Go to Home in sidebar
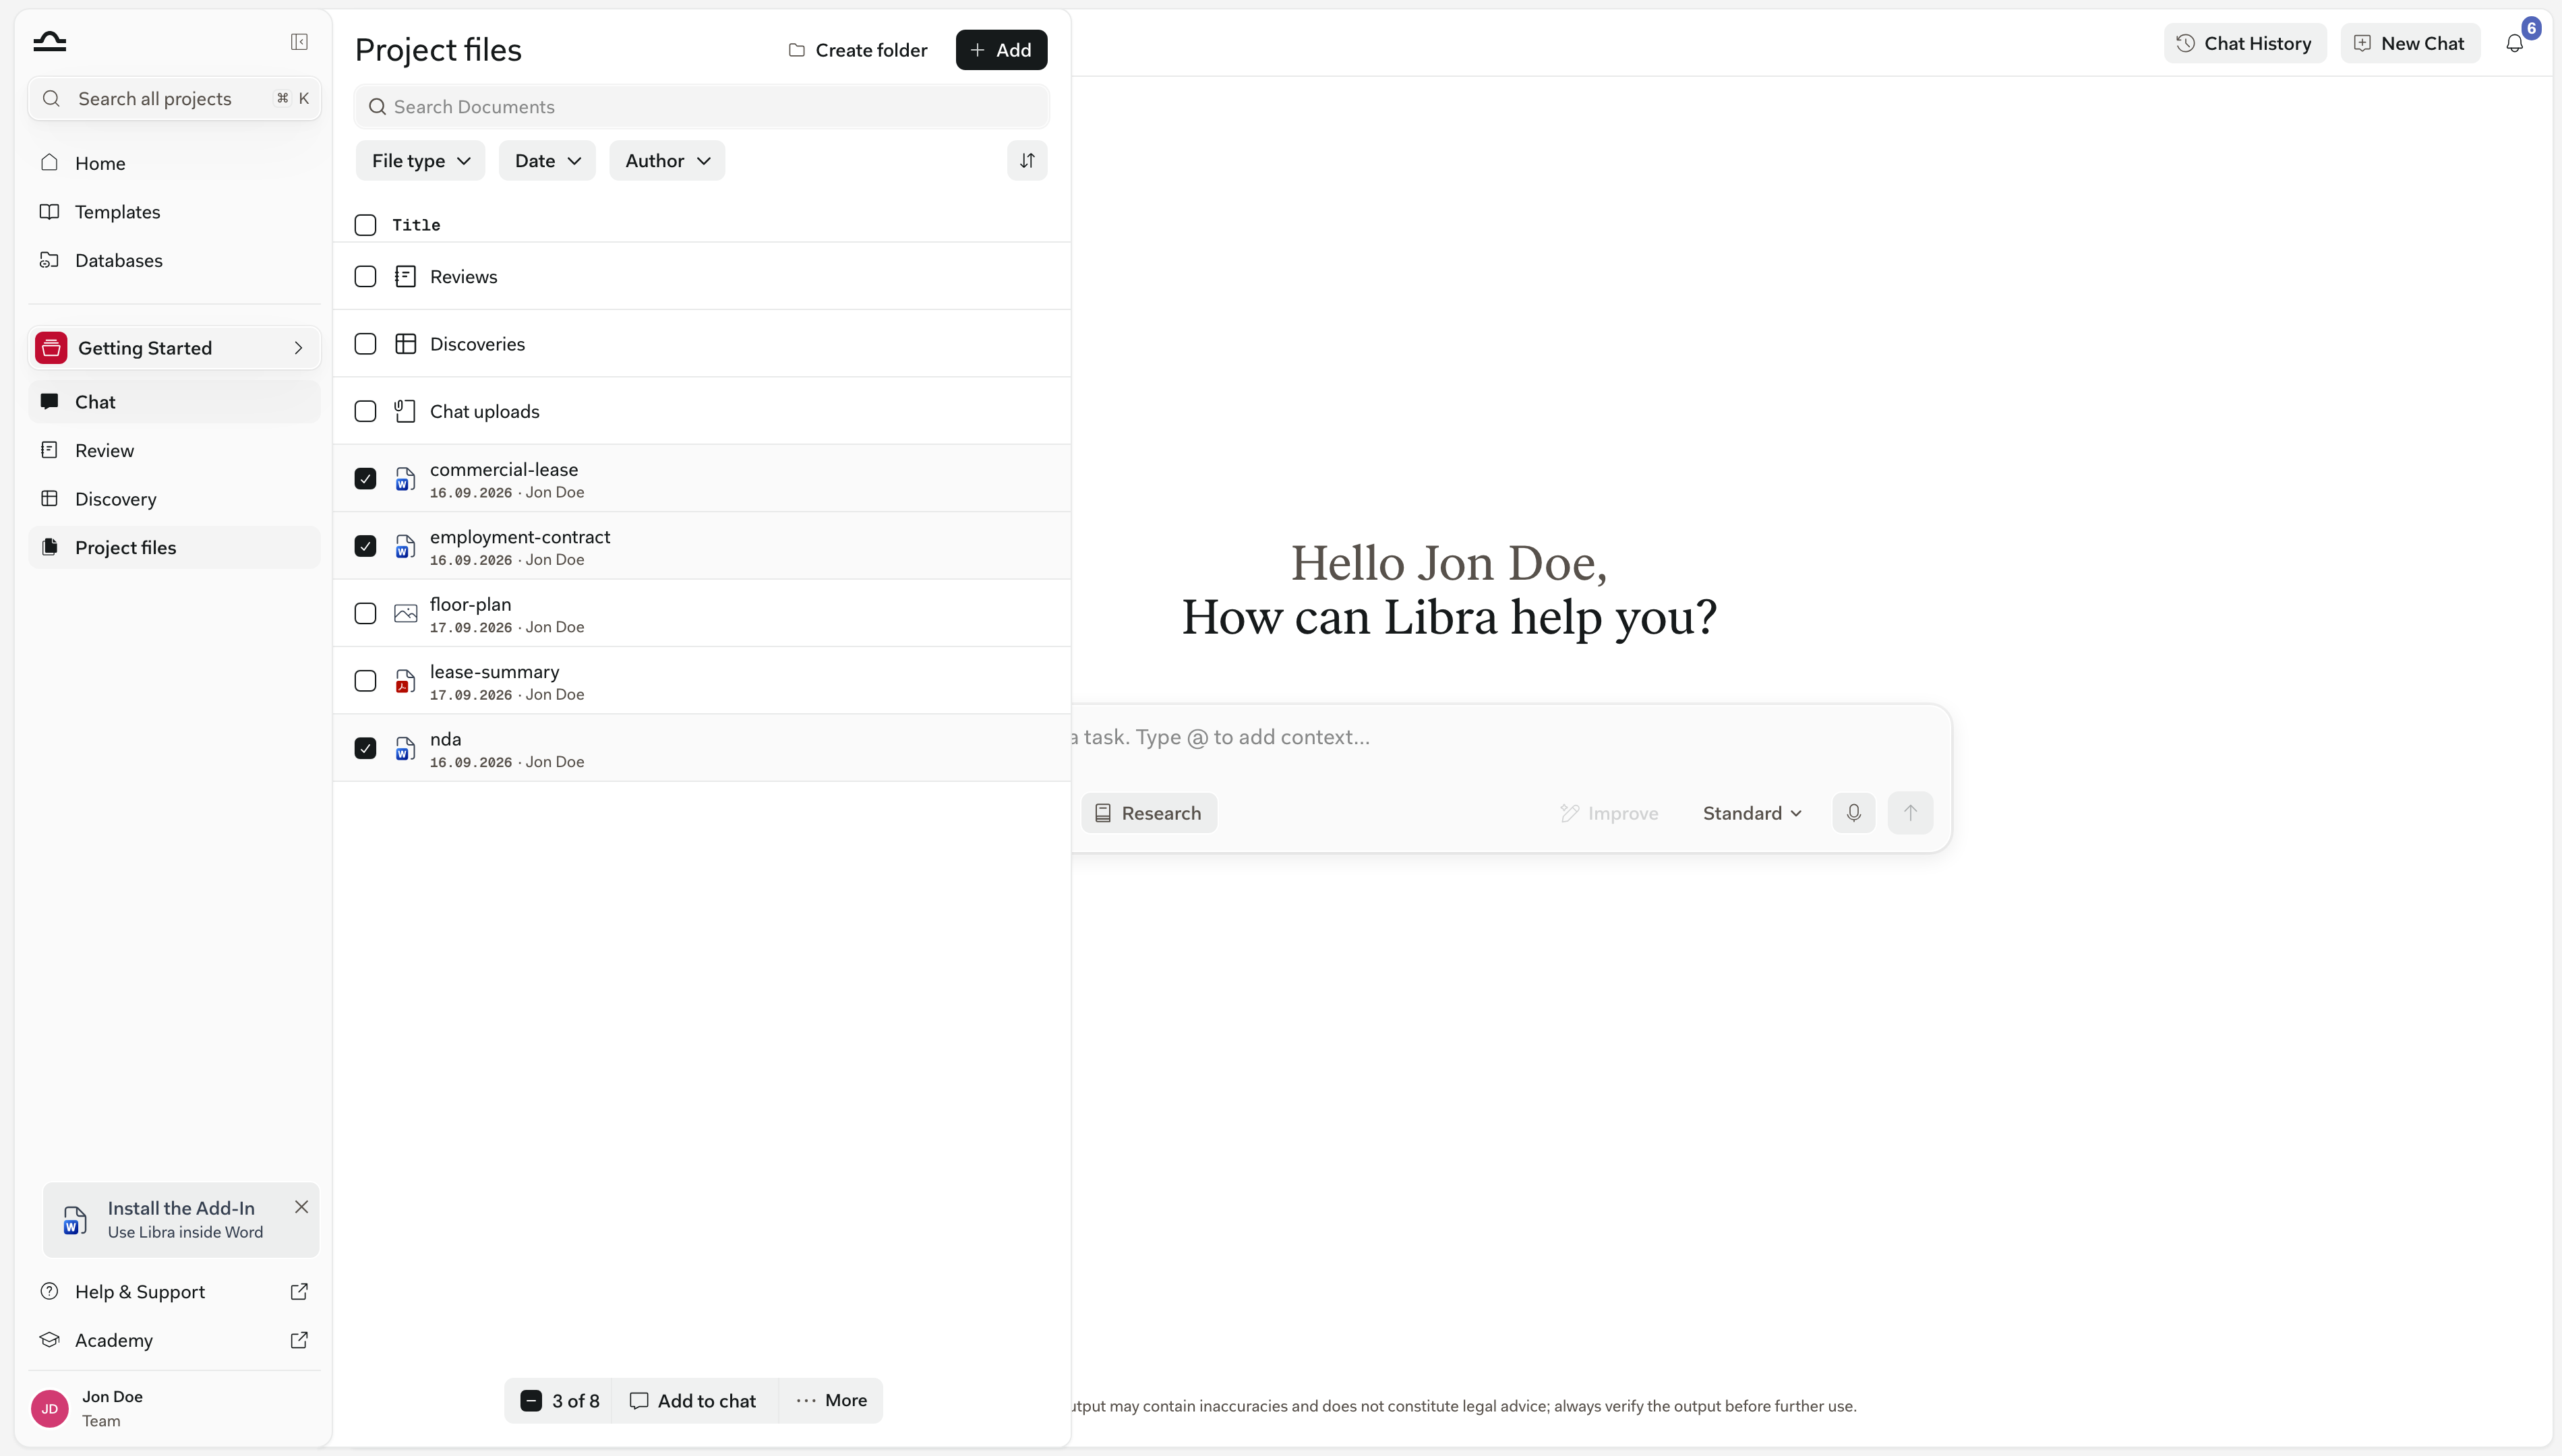The height and width of the screenshot is (1456, 2562). pyautogui.click(x=174, y=163)
